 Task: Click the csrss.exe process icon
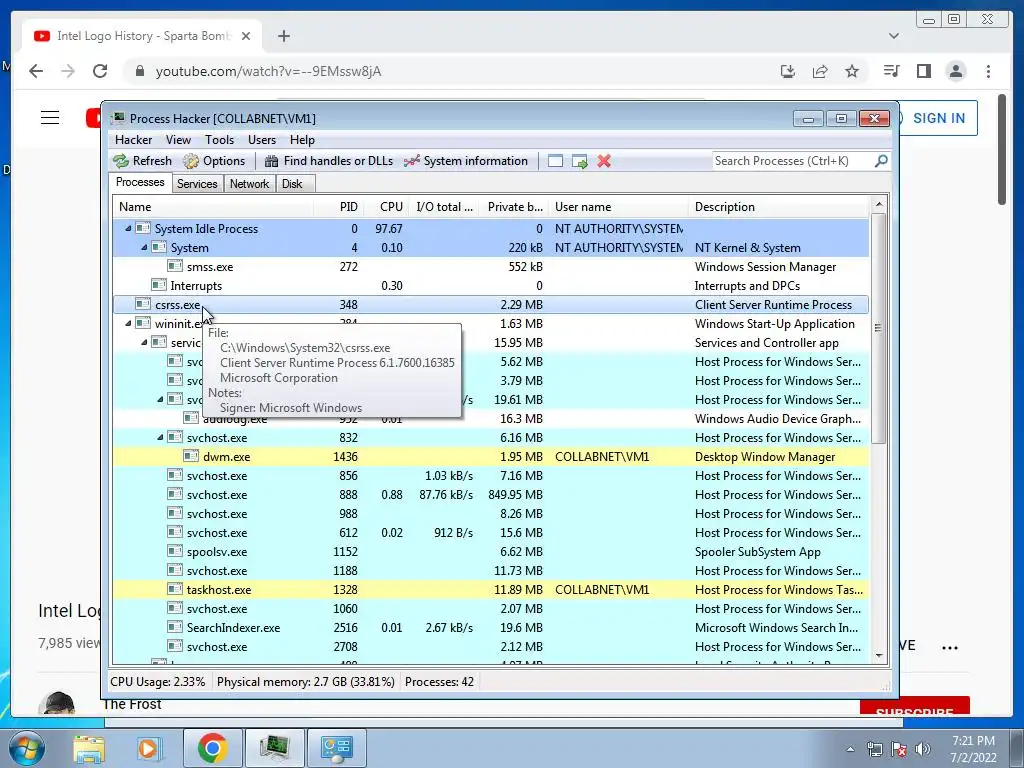pos(143,304)
